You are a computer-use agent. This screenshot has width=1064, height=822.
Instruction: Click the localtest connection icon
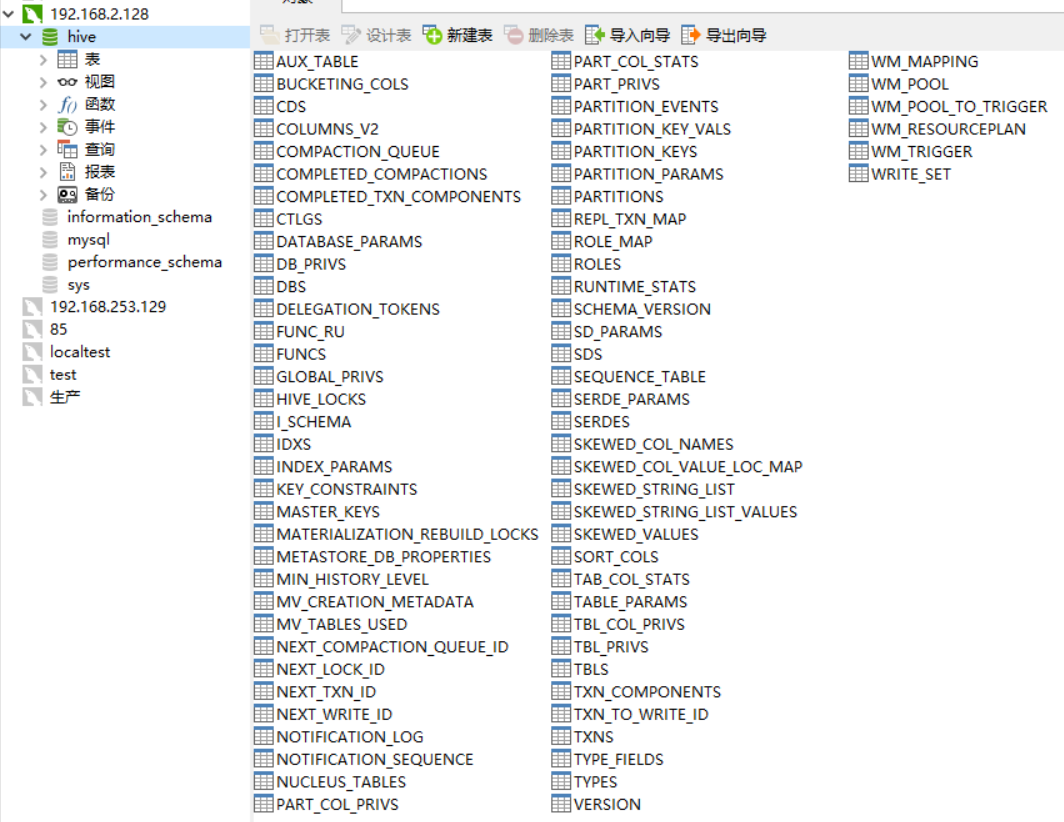click(x=32, y=352)
